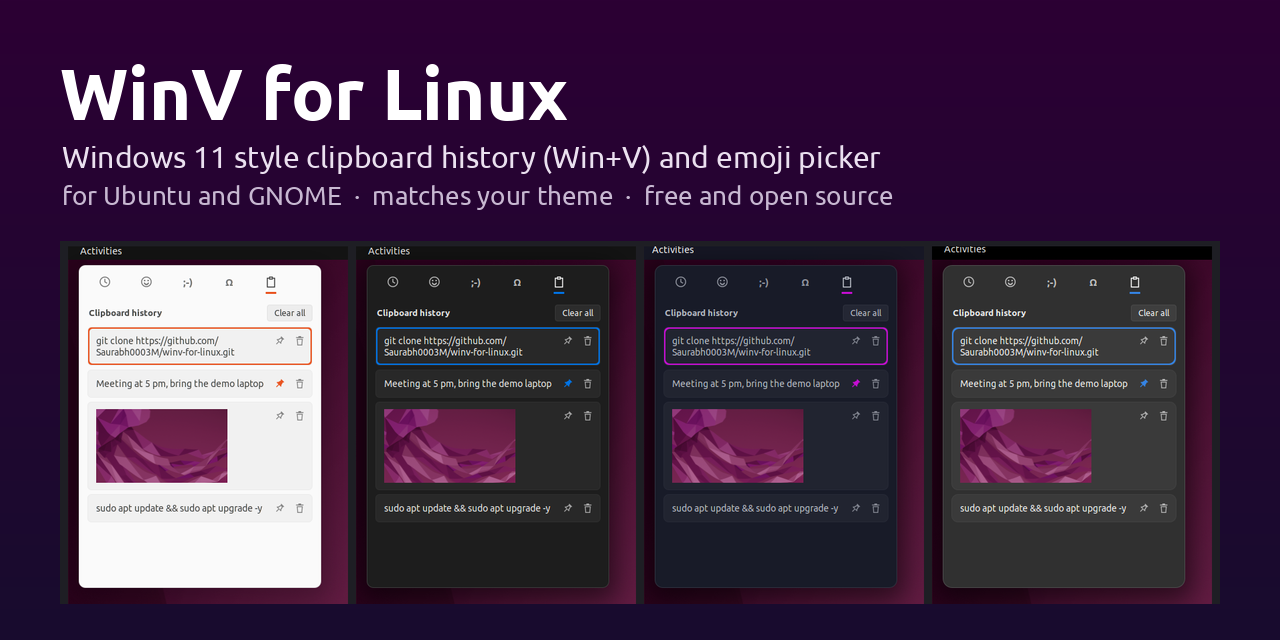This screenshot has height=640, width=1280.
Task: Pin the image entry in the light panel
Action: pyautogui.click(x=280, y=416)
